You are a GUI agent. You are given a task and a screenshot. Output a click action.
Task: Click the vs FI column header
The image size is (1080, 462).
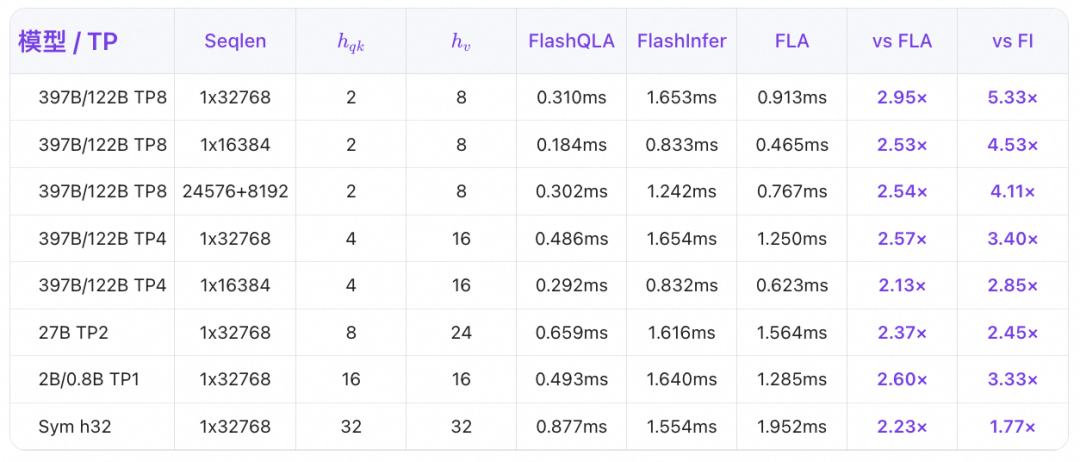pyautogui.click(x=1012, y=41)
